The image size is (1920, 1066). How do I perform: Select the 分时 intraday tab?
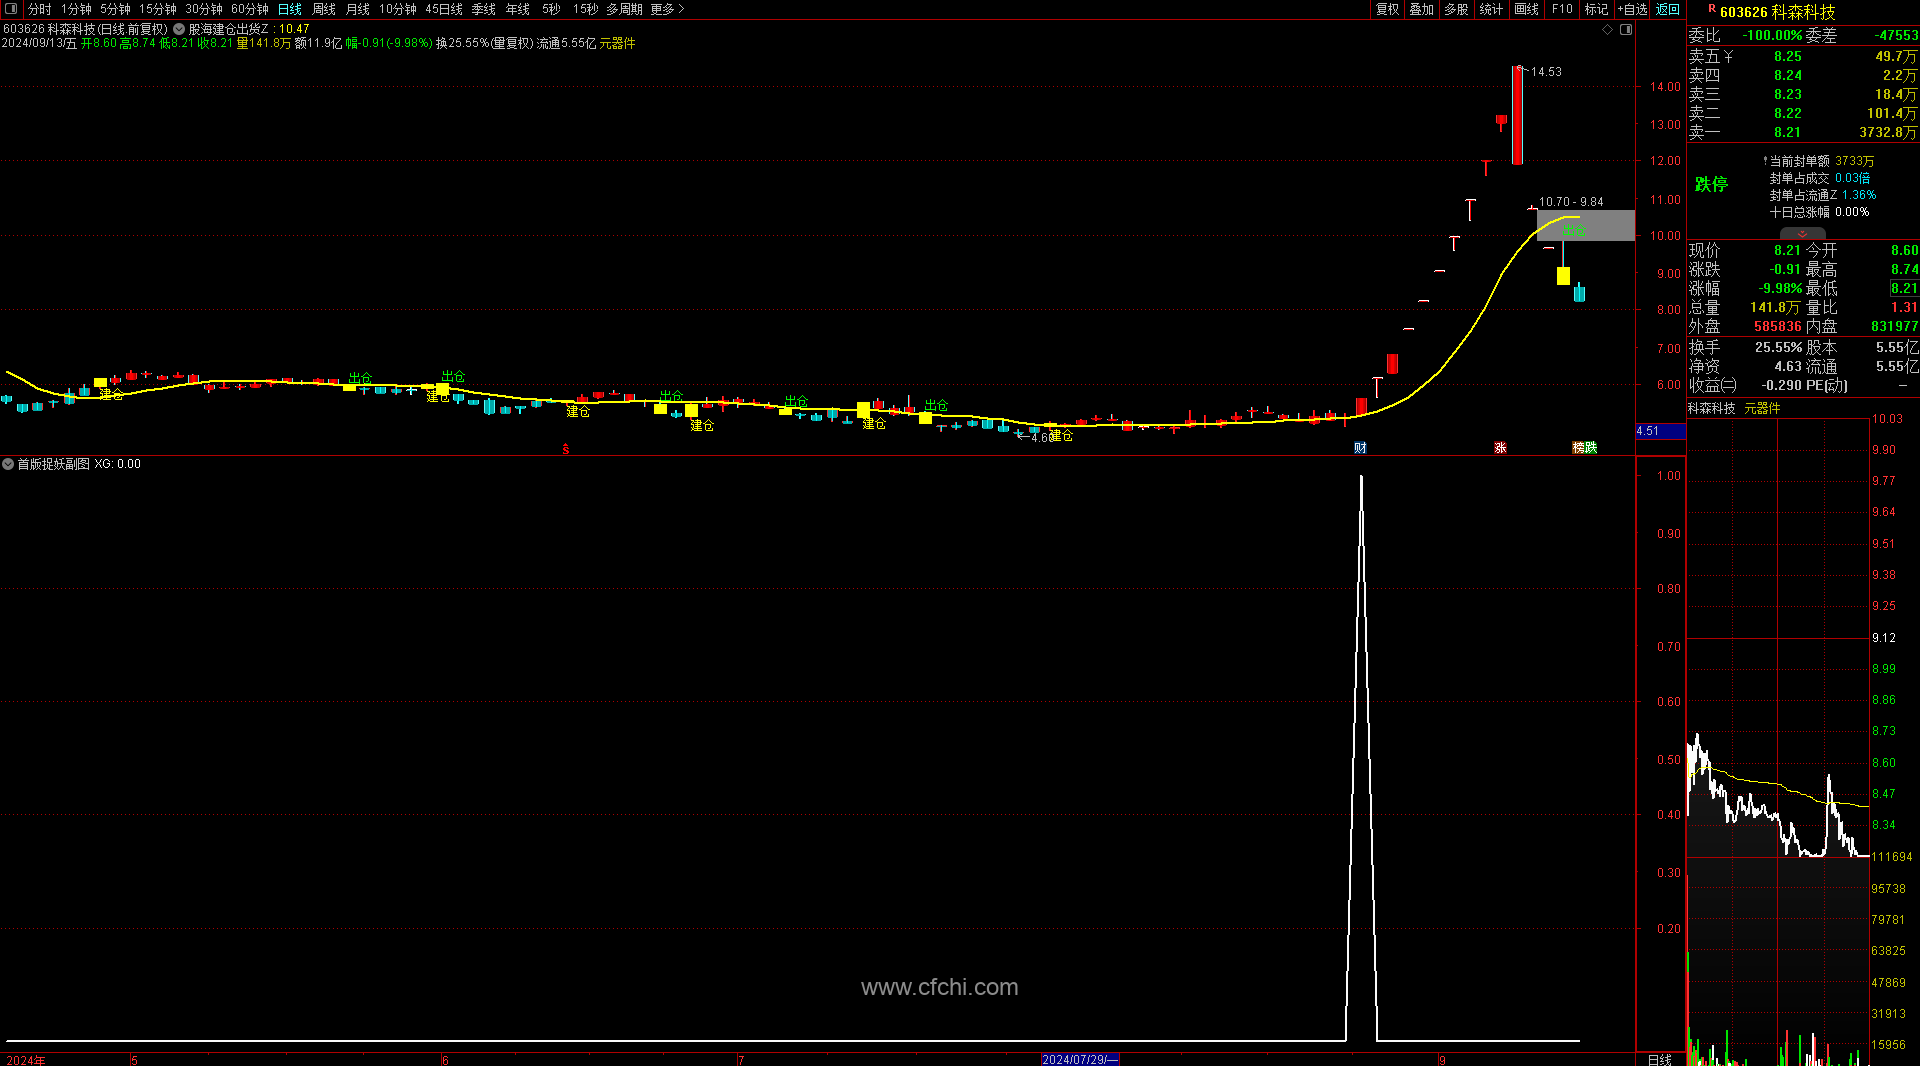(39, 9)
